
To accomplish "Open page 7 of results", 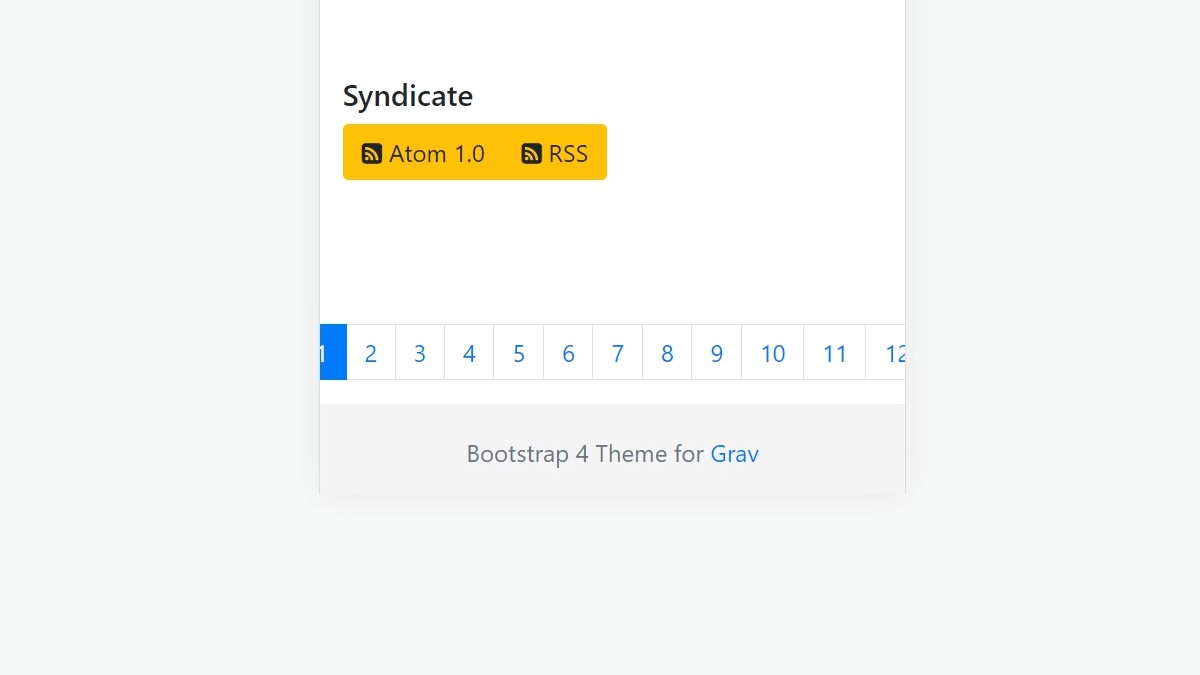I will tap(618, 353).
